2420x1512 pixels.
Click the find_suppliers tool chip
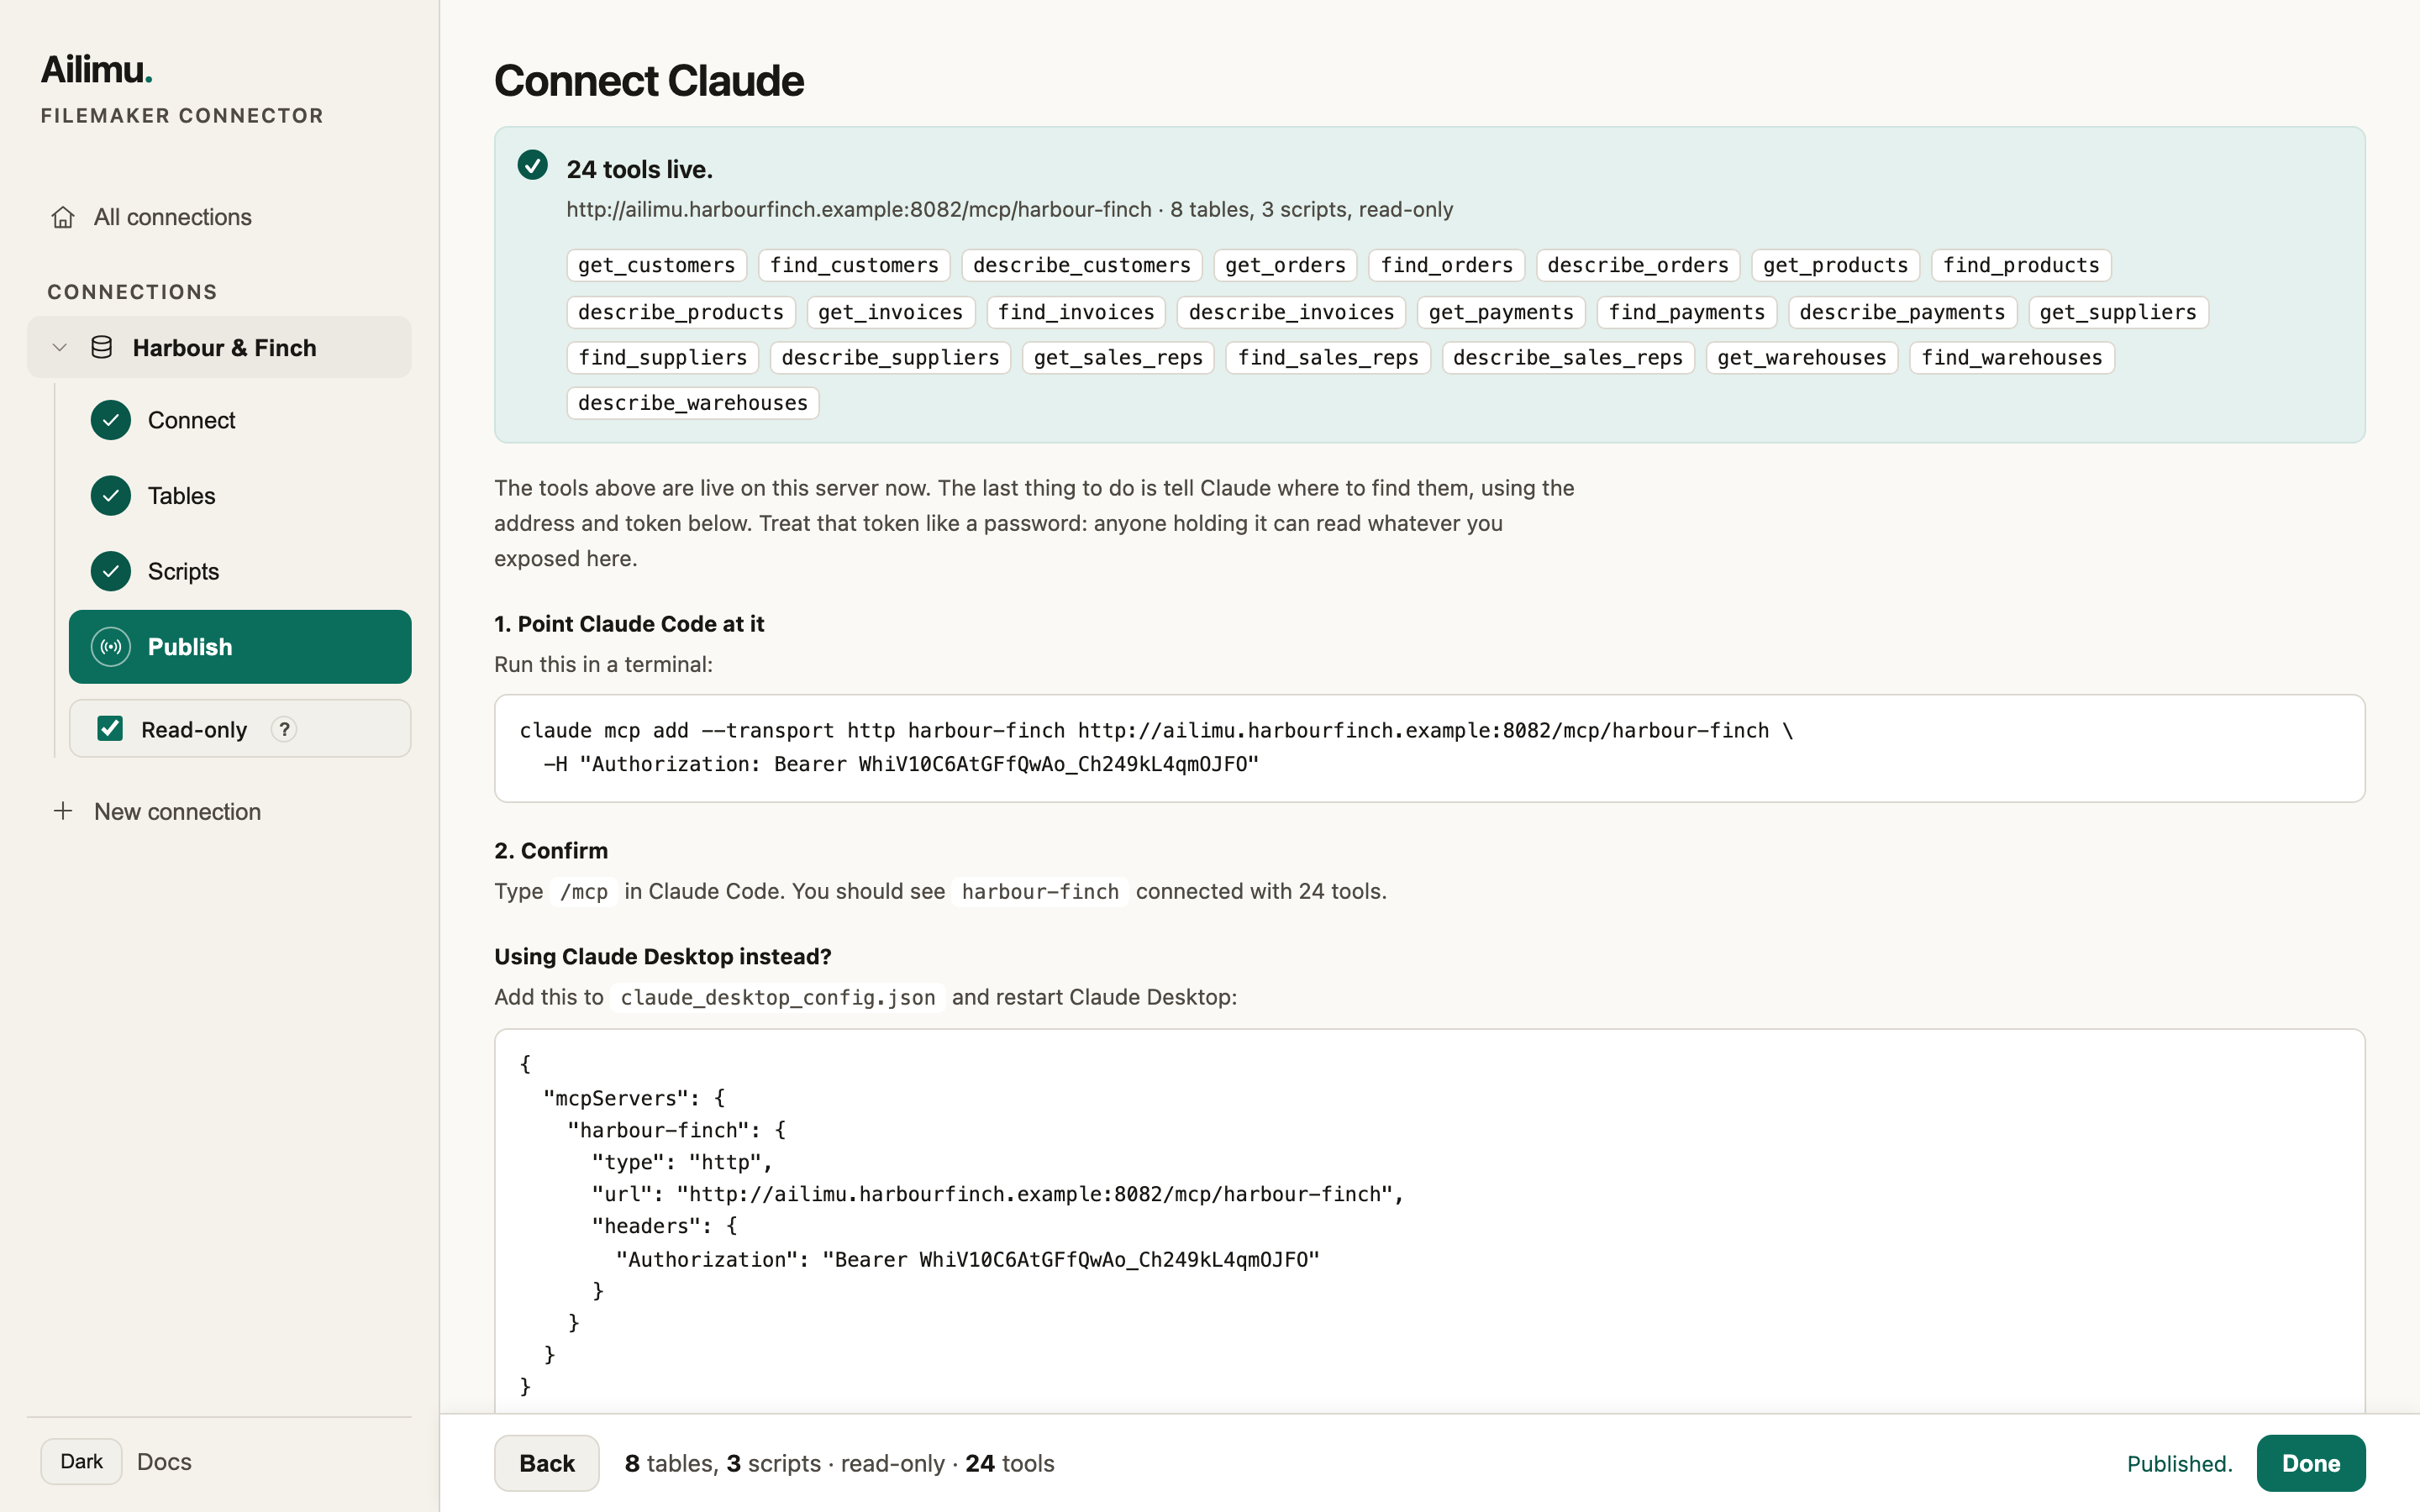click(662, 357)
